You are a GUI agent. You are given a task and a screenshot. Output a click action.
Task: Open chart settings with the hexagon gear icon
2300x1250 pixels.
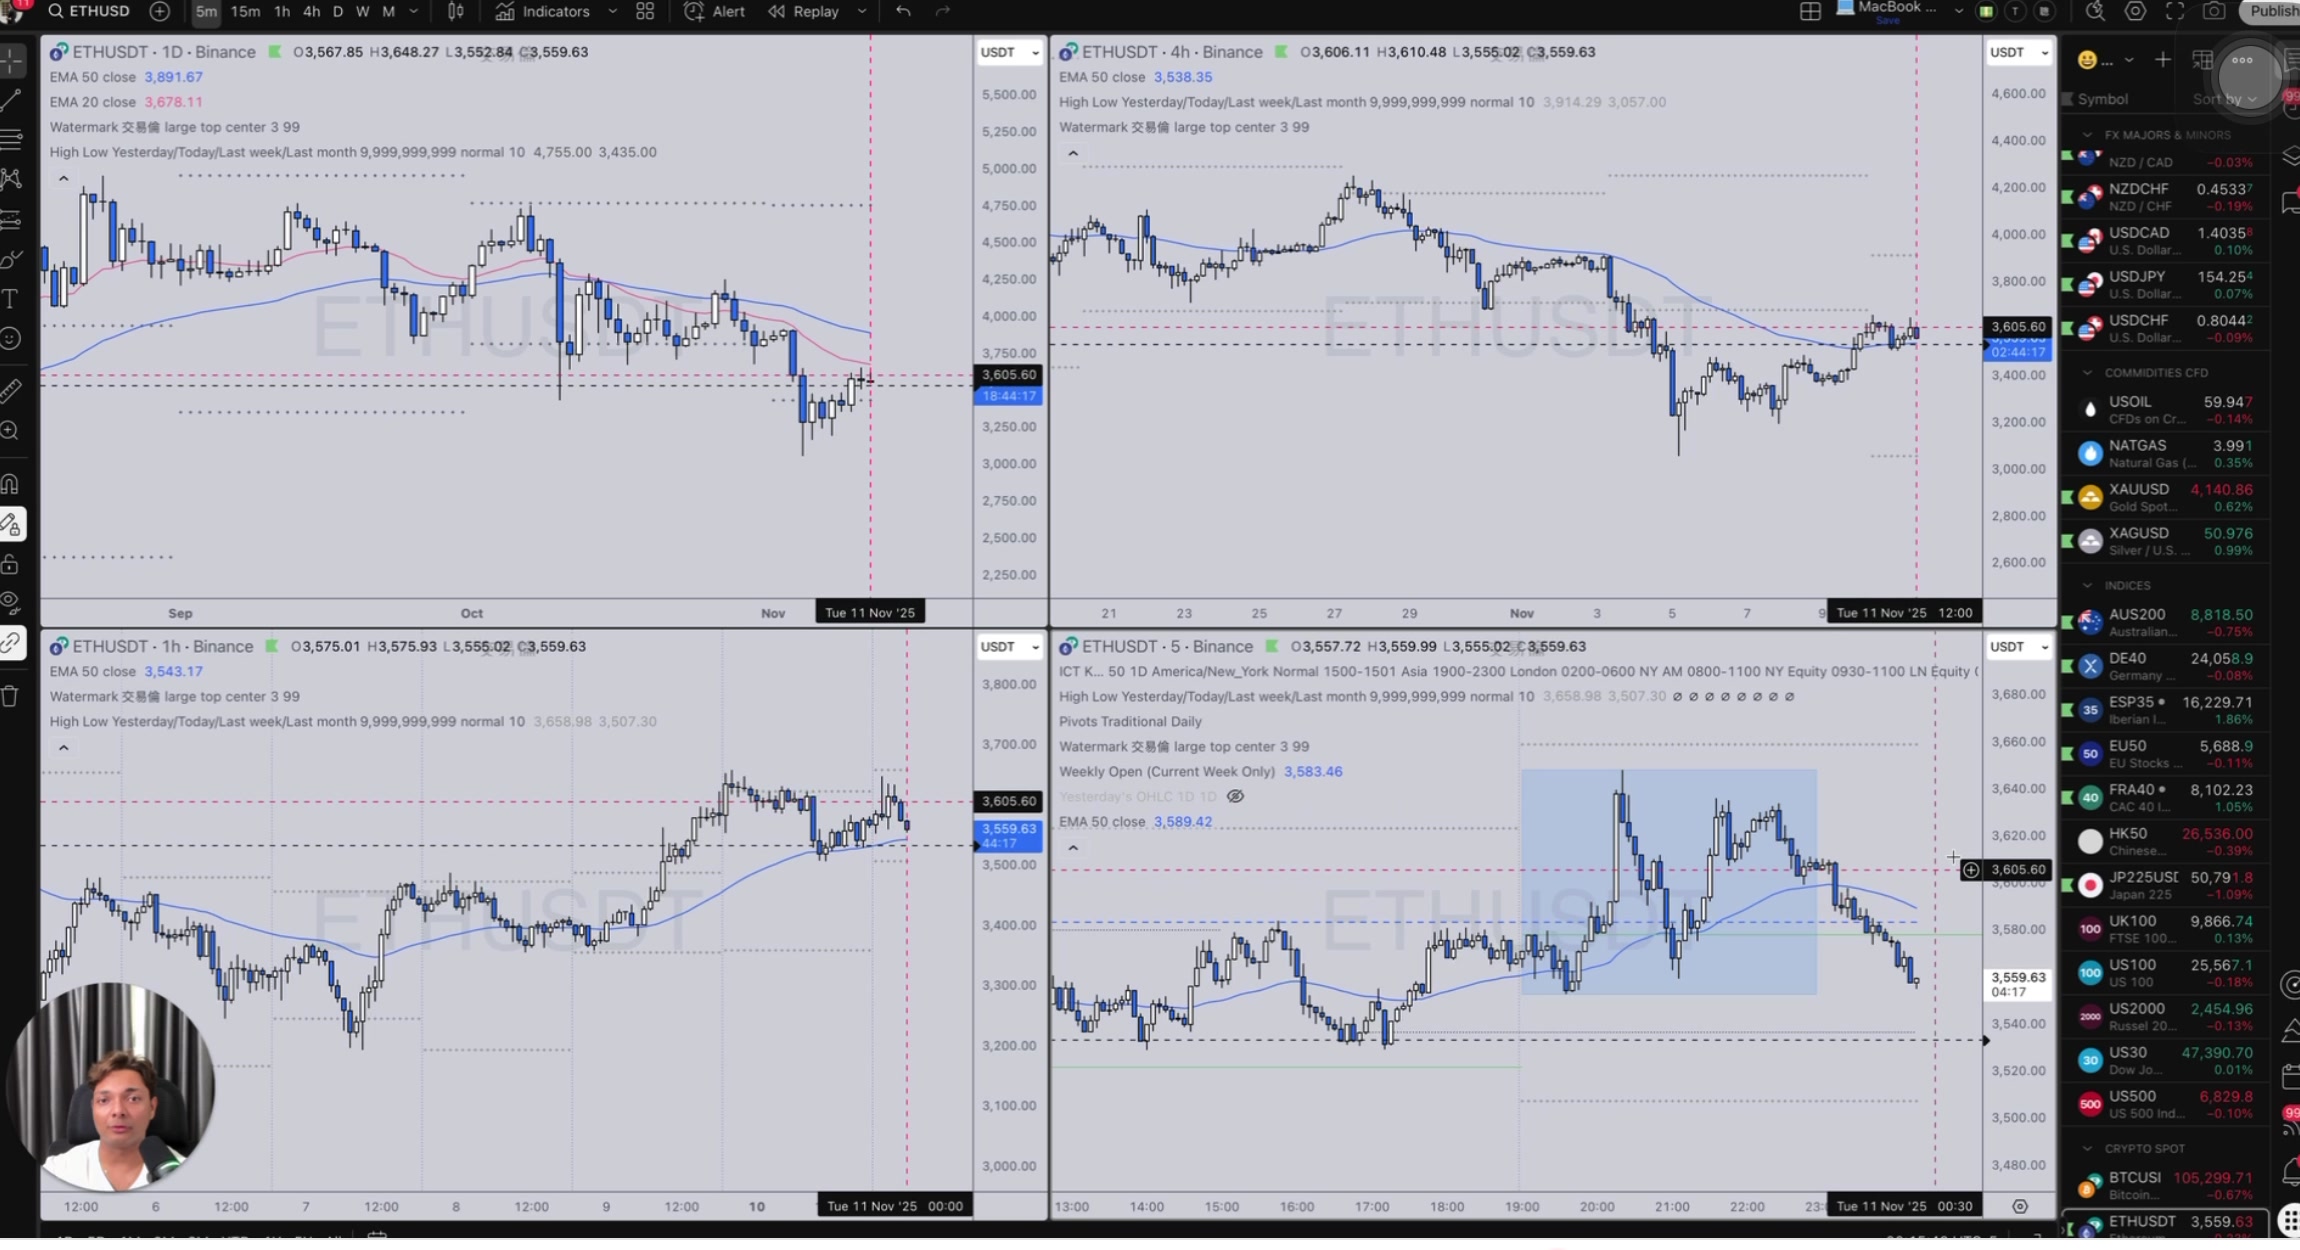tap(2135, 11)
